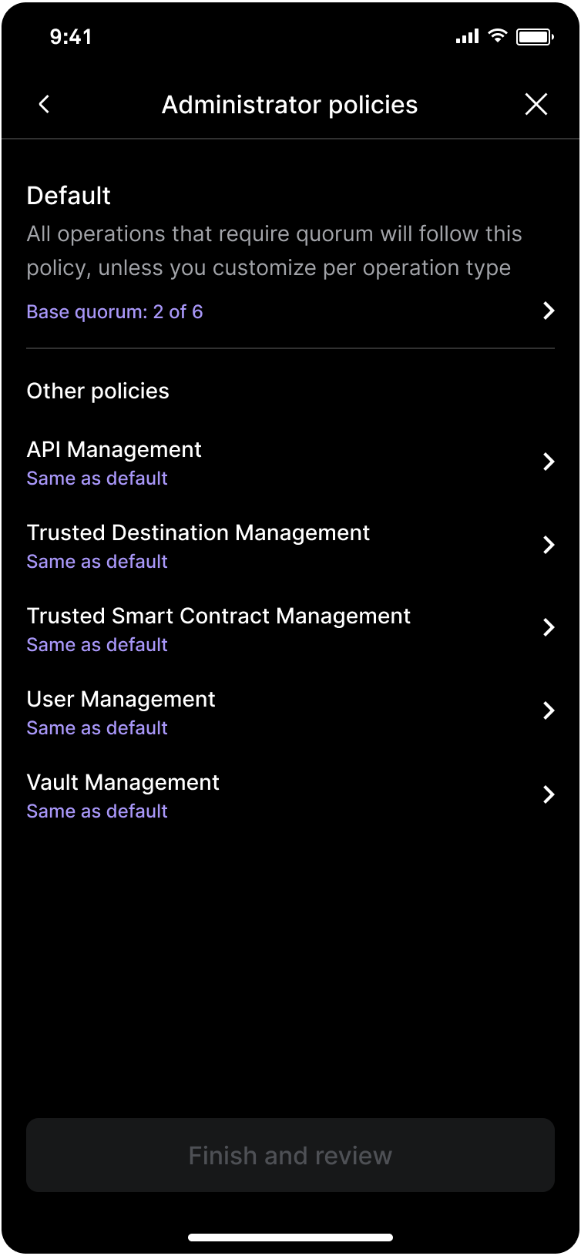This screenshot has width=580, height=1256.
Task: Tap the home indicator bar
Action: pyautogui.click(x=290, y=1237)
